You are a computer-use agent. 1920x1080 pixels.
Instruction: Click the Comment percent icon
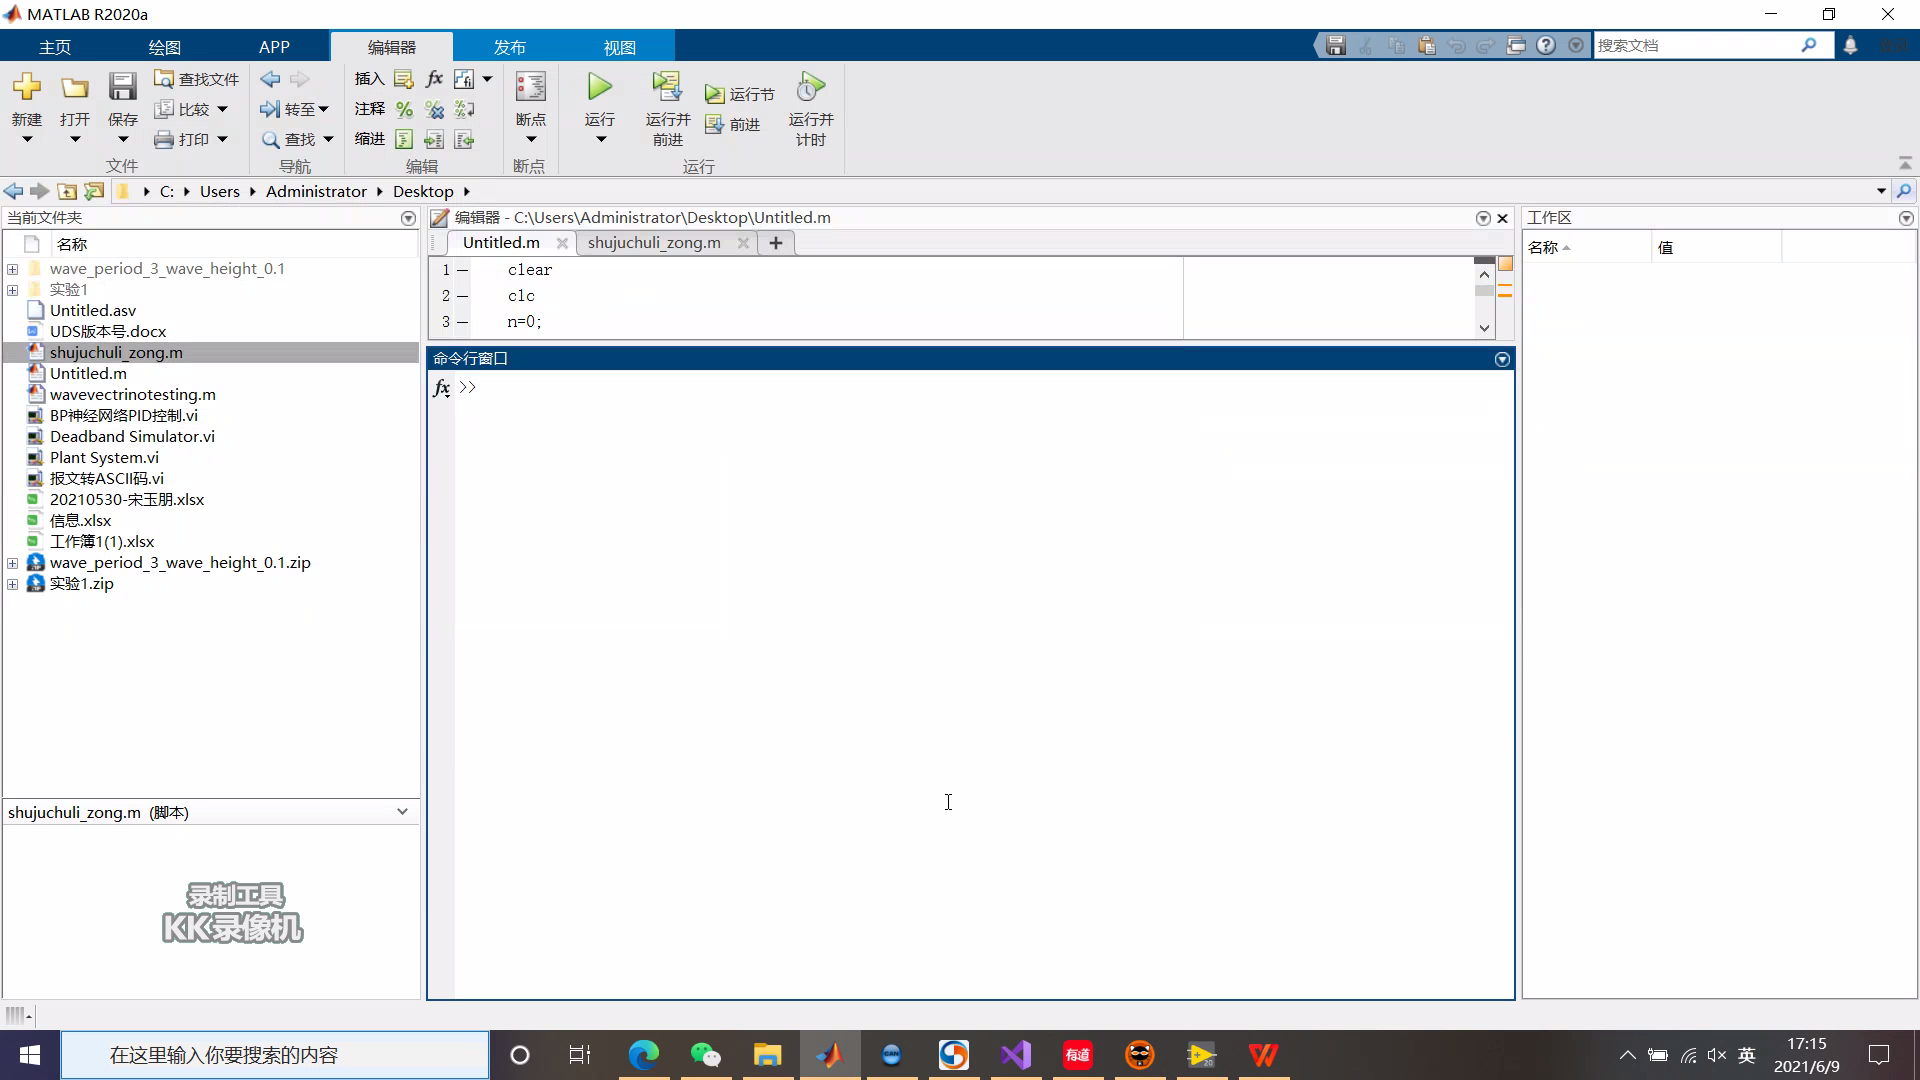(404, 109)
